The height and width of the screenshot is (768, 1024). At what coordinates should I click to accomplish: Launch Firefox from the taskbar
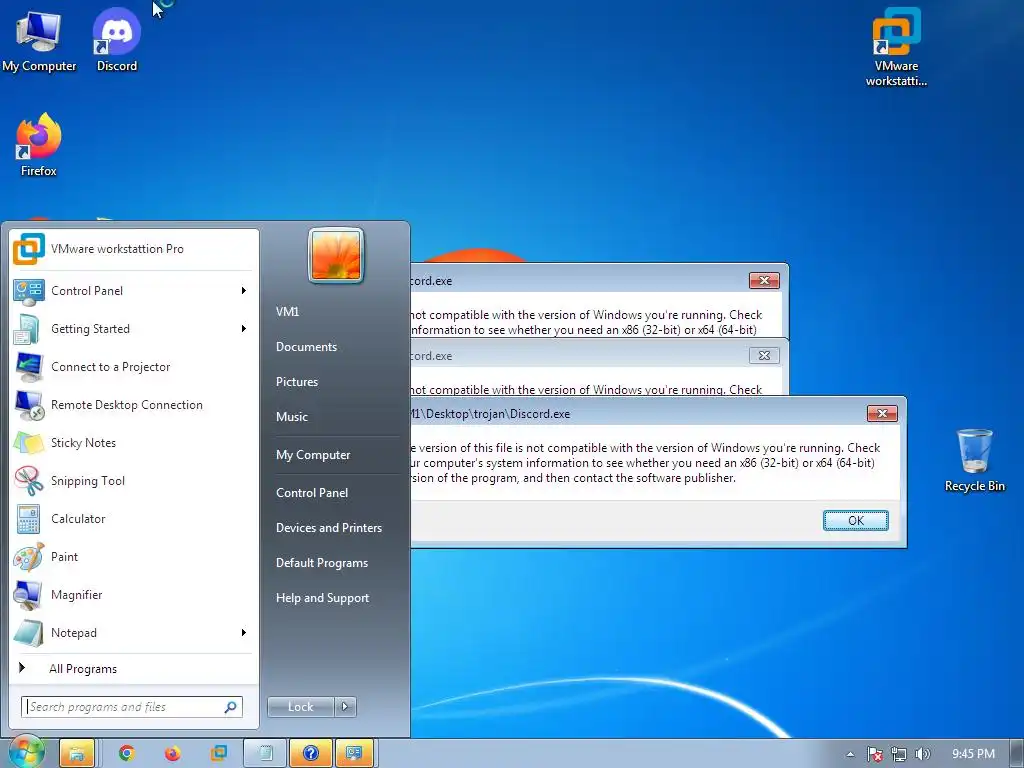(x=172, y=754)
